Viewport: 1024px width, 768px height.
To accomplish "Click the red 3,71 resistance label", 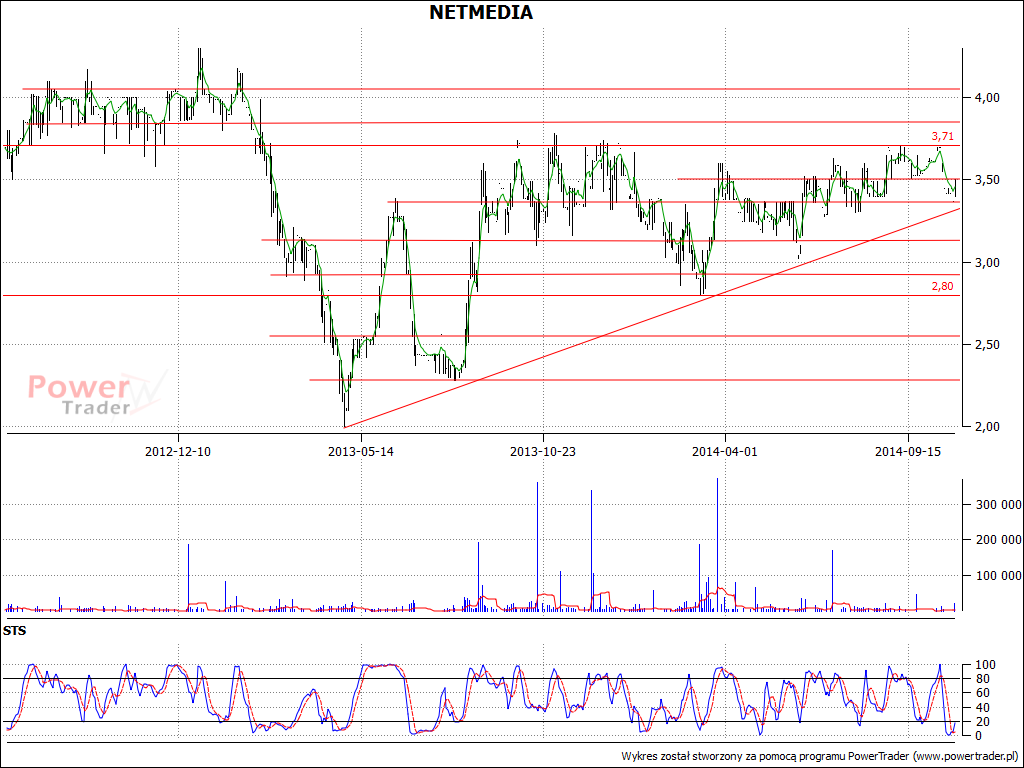I will click(x=942, y=136).
